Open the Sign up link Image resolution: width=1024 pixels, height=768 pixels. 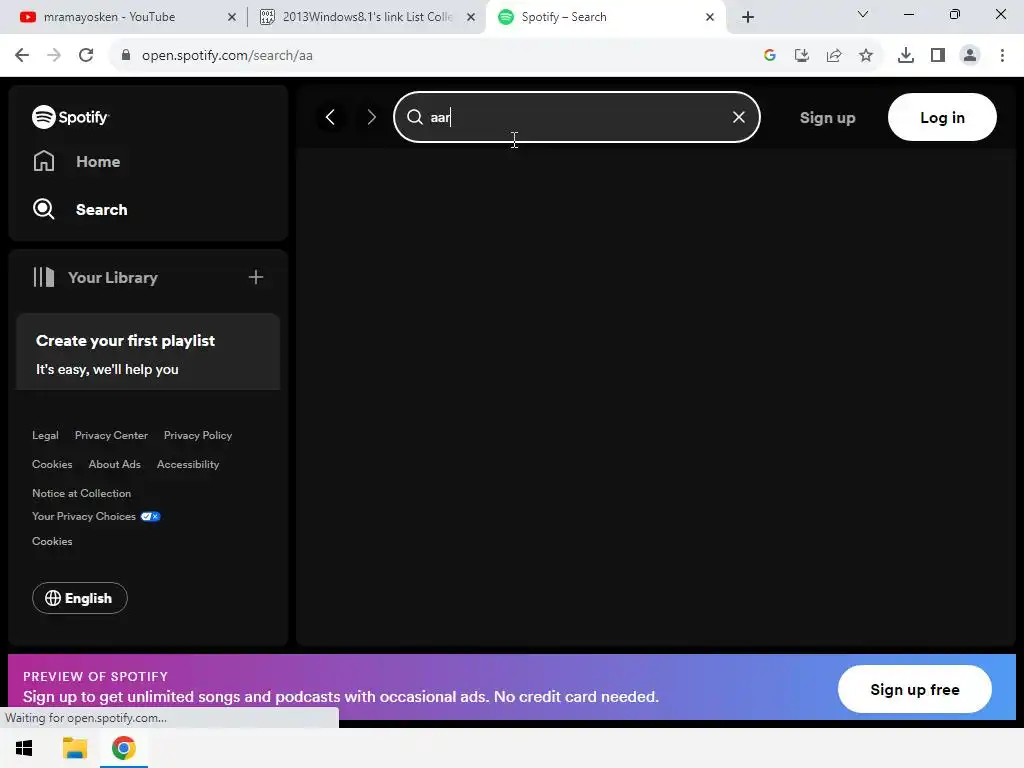(827, 118)
